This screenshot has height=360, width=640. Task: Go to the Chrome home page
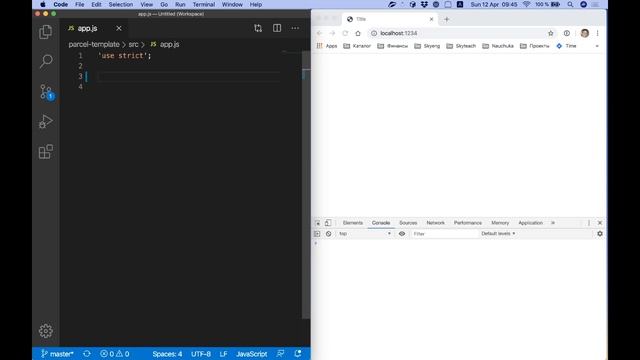point(358,33)
